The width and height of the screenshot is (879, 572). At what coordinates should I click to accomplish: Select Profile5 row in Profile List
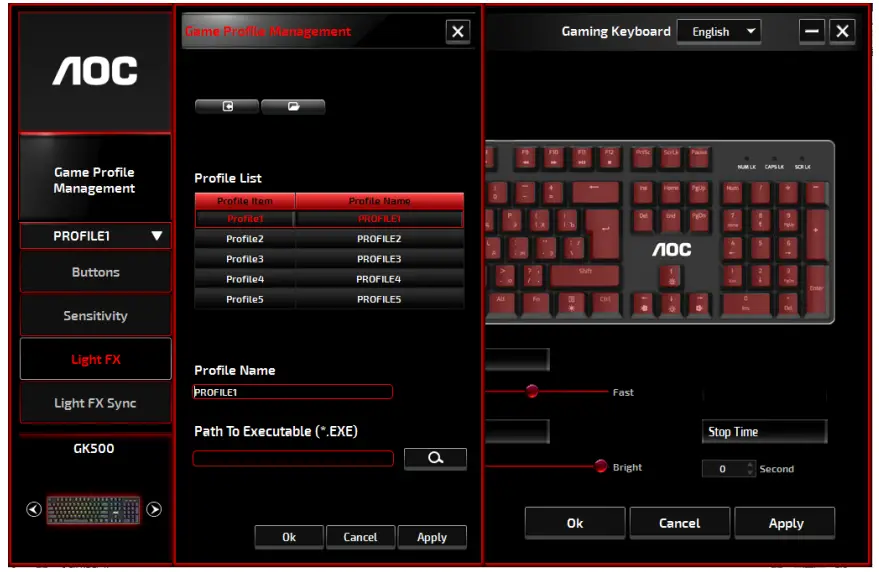[x=329, y=299]
